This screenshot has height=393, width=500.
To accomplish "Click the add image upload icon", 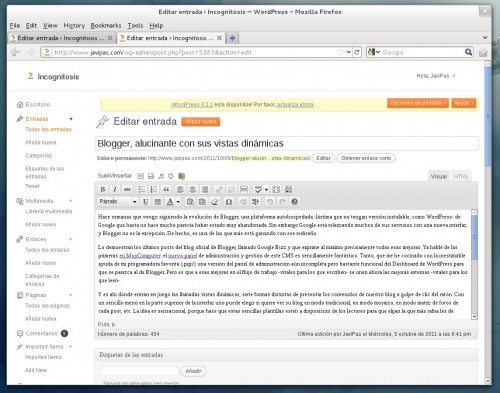I will [x=141, y=176].
